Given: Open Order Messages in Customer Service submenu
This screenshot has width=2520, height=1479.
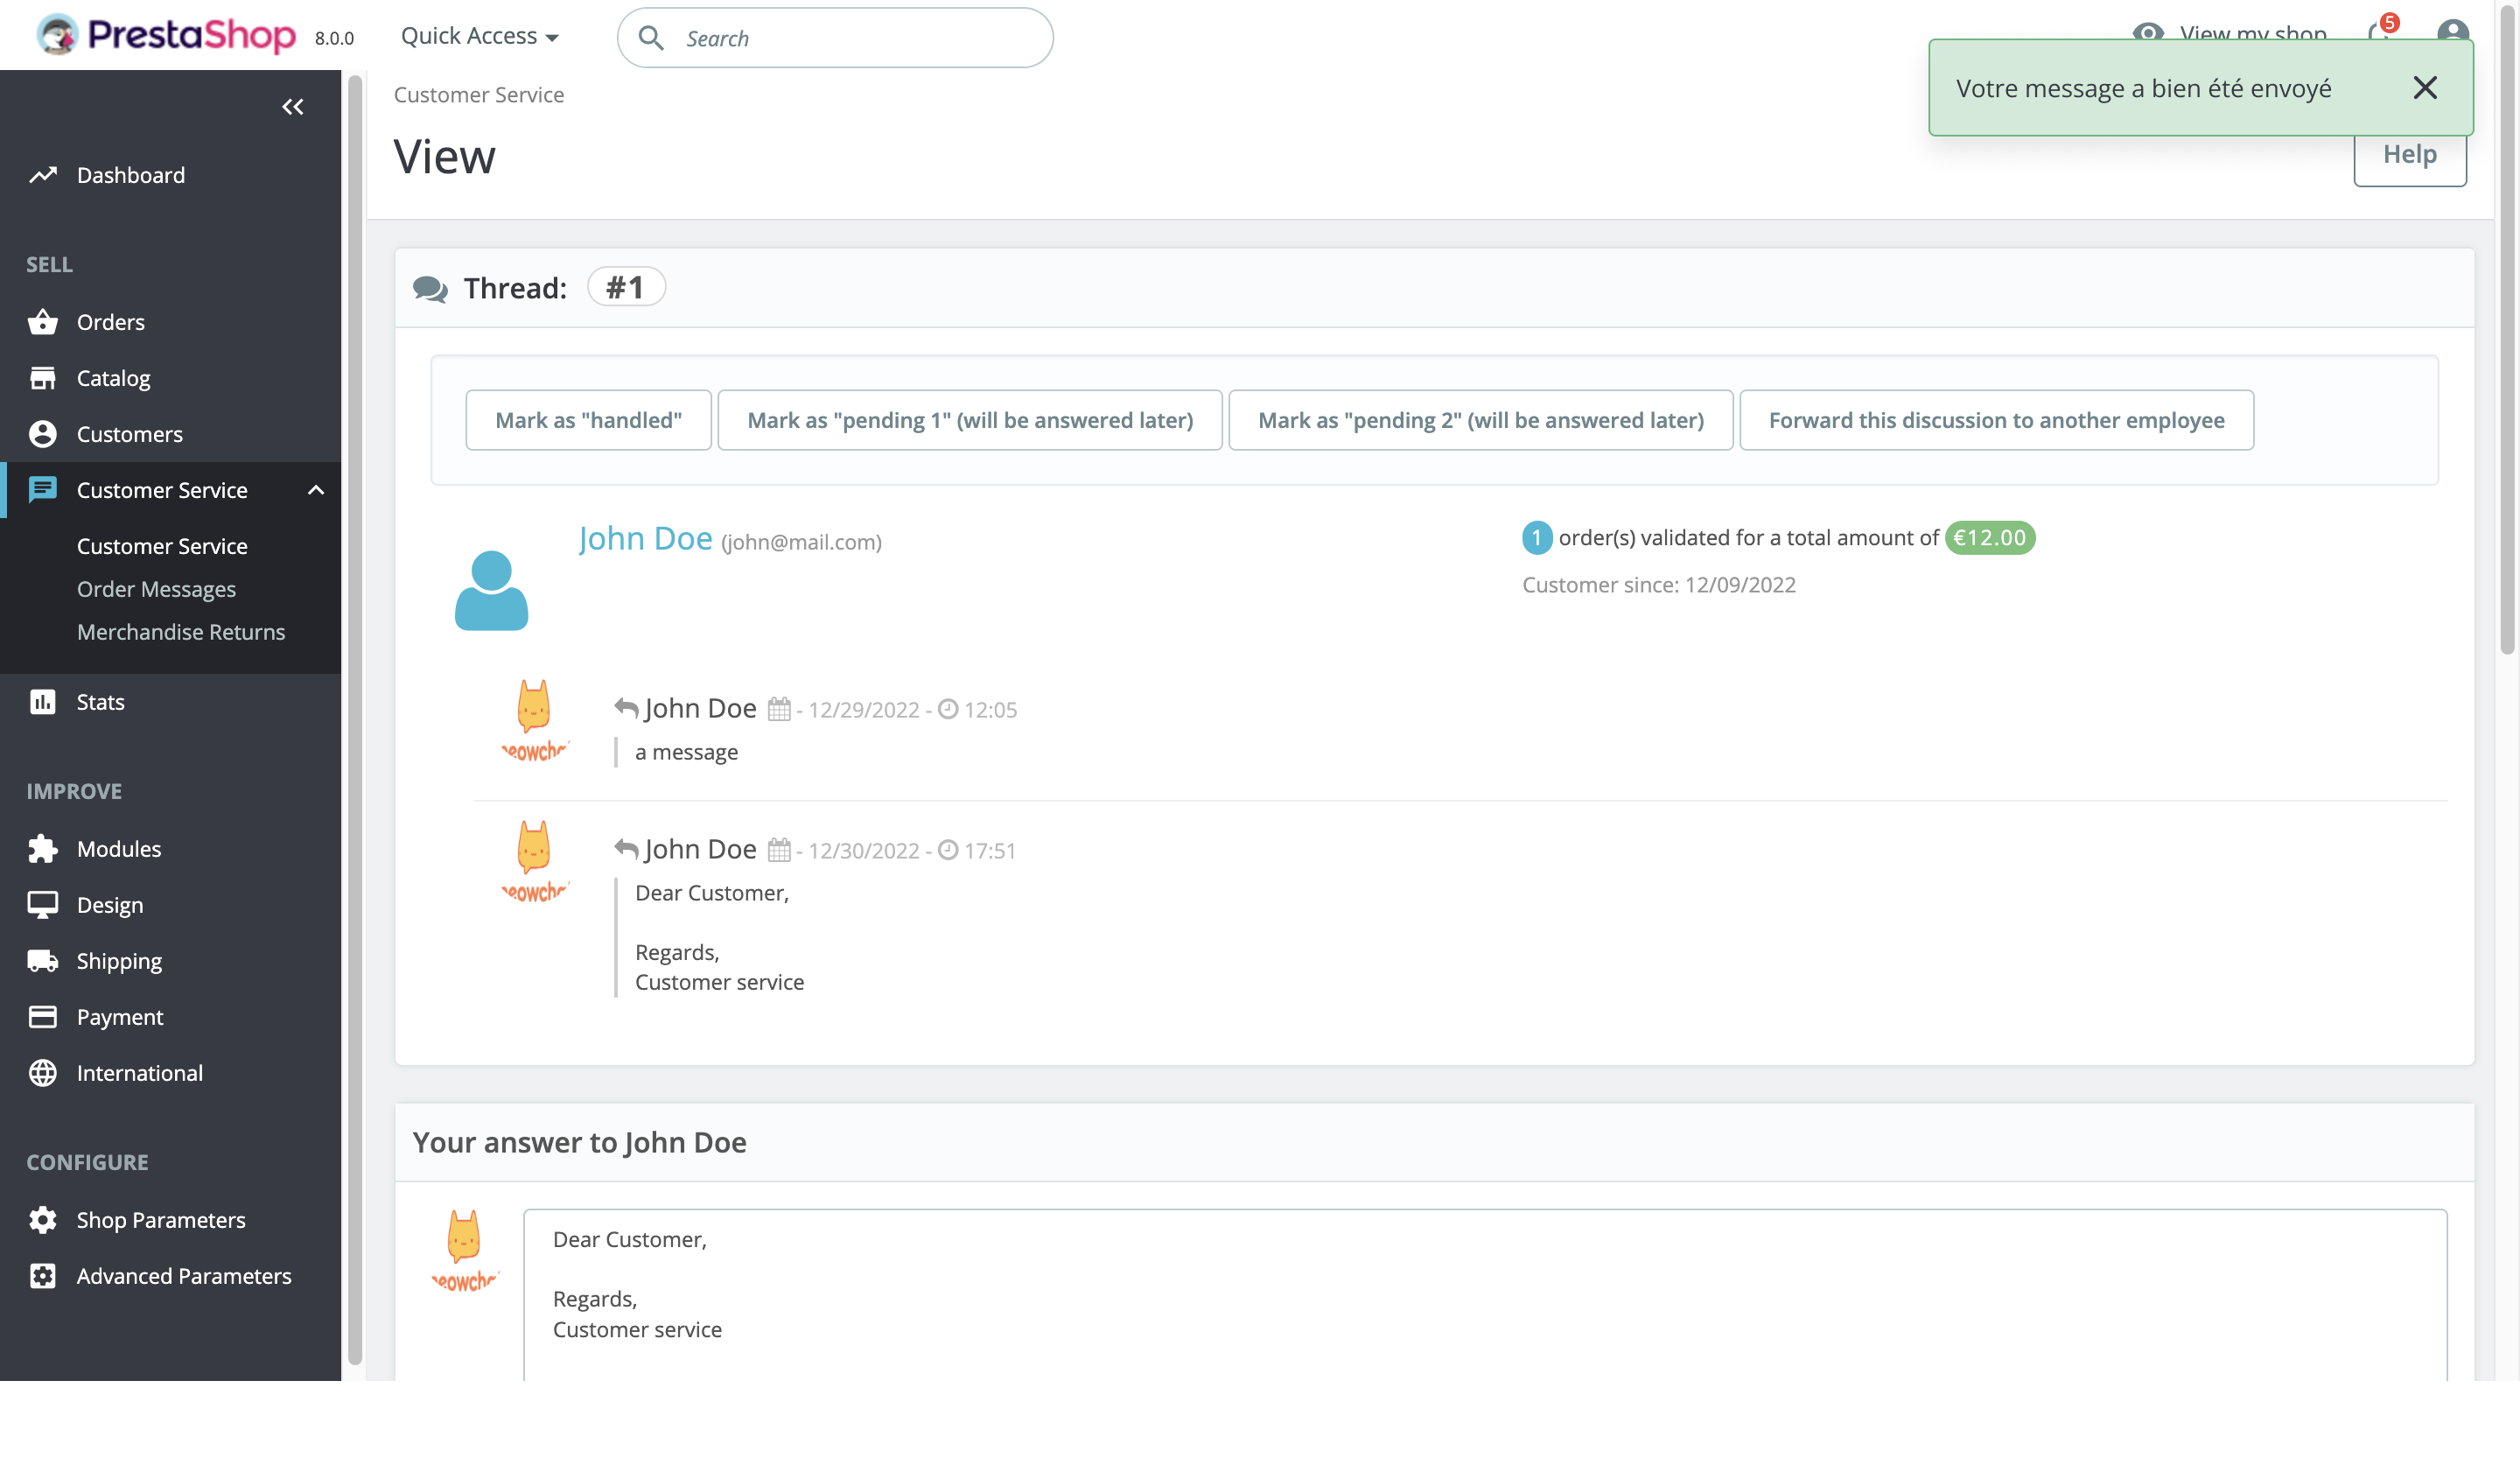Looking at the screenshot, I should click(156, 589).
